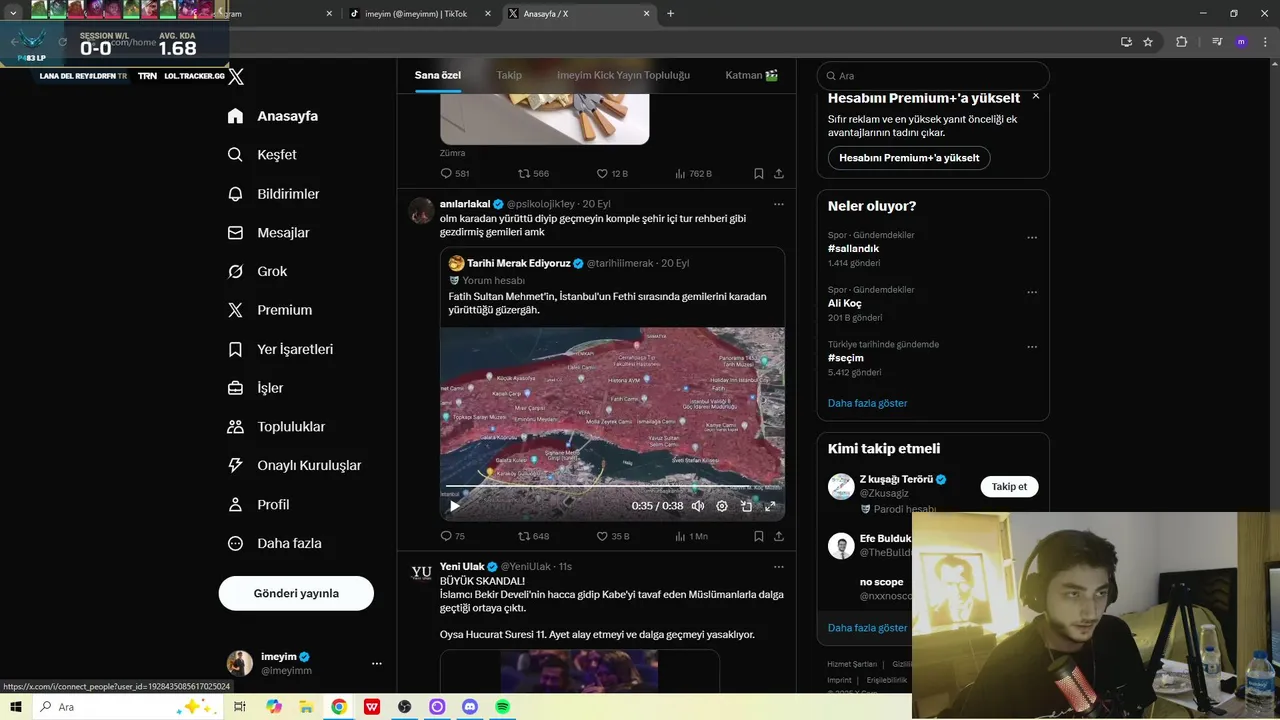The width and height of the screenshot is (1280, 720).
Task: Open Onaylı Kuruluşlar from sidebar
Action: [294, 466]
